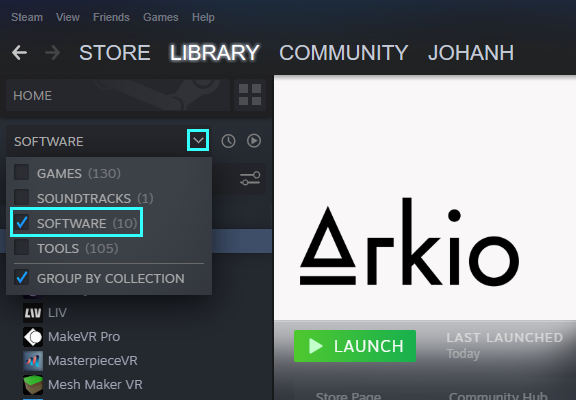Switch to grid collections view icon
The image size is (576, 400).
pyautogui.click(x=250, y=95)
